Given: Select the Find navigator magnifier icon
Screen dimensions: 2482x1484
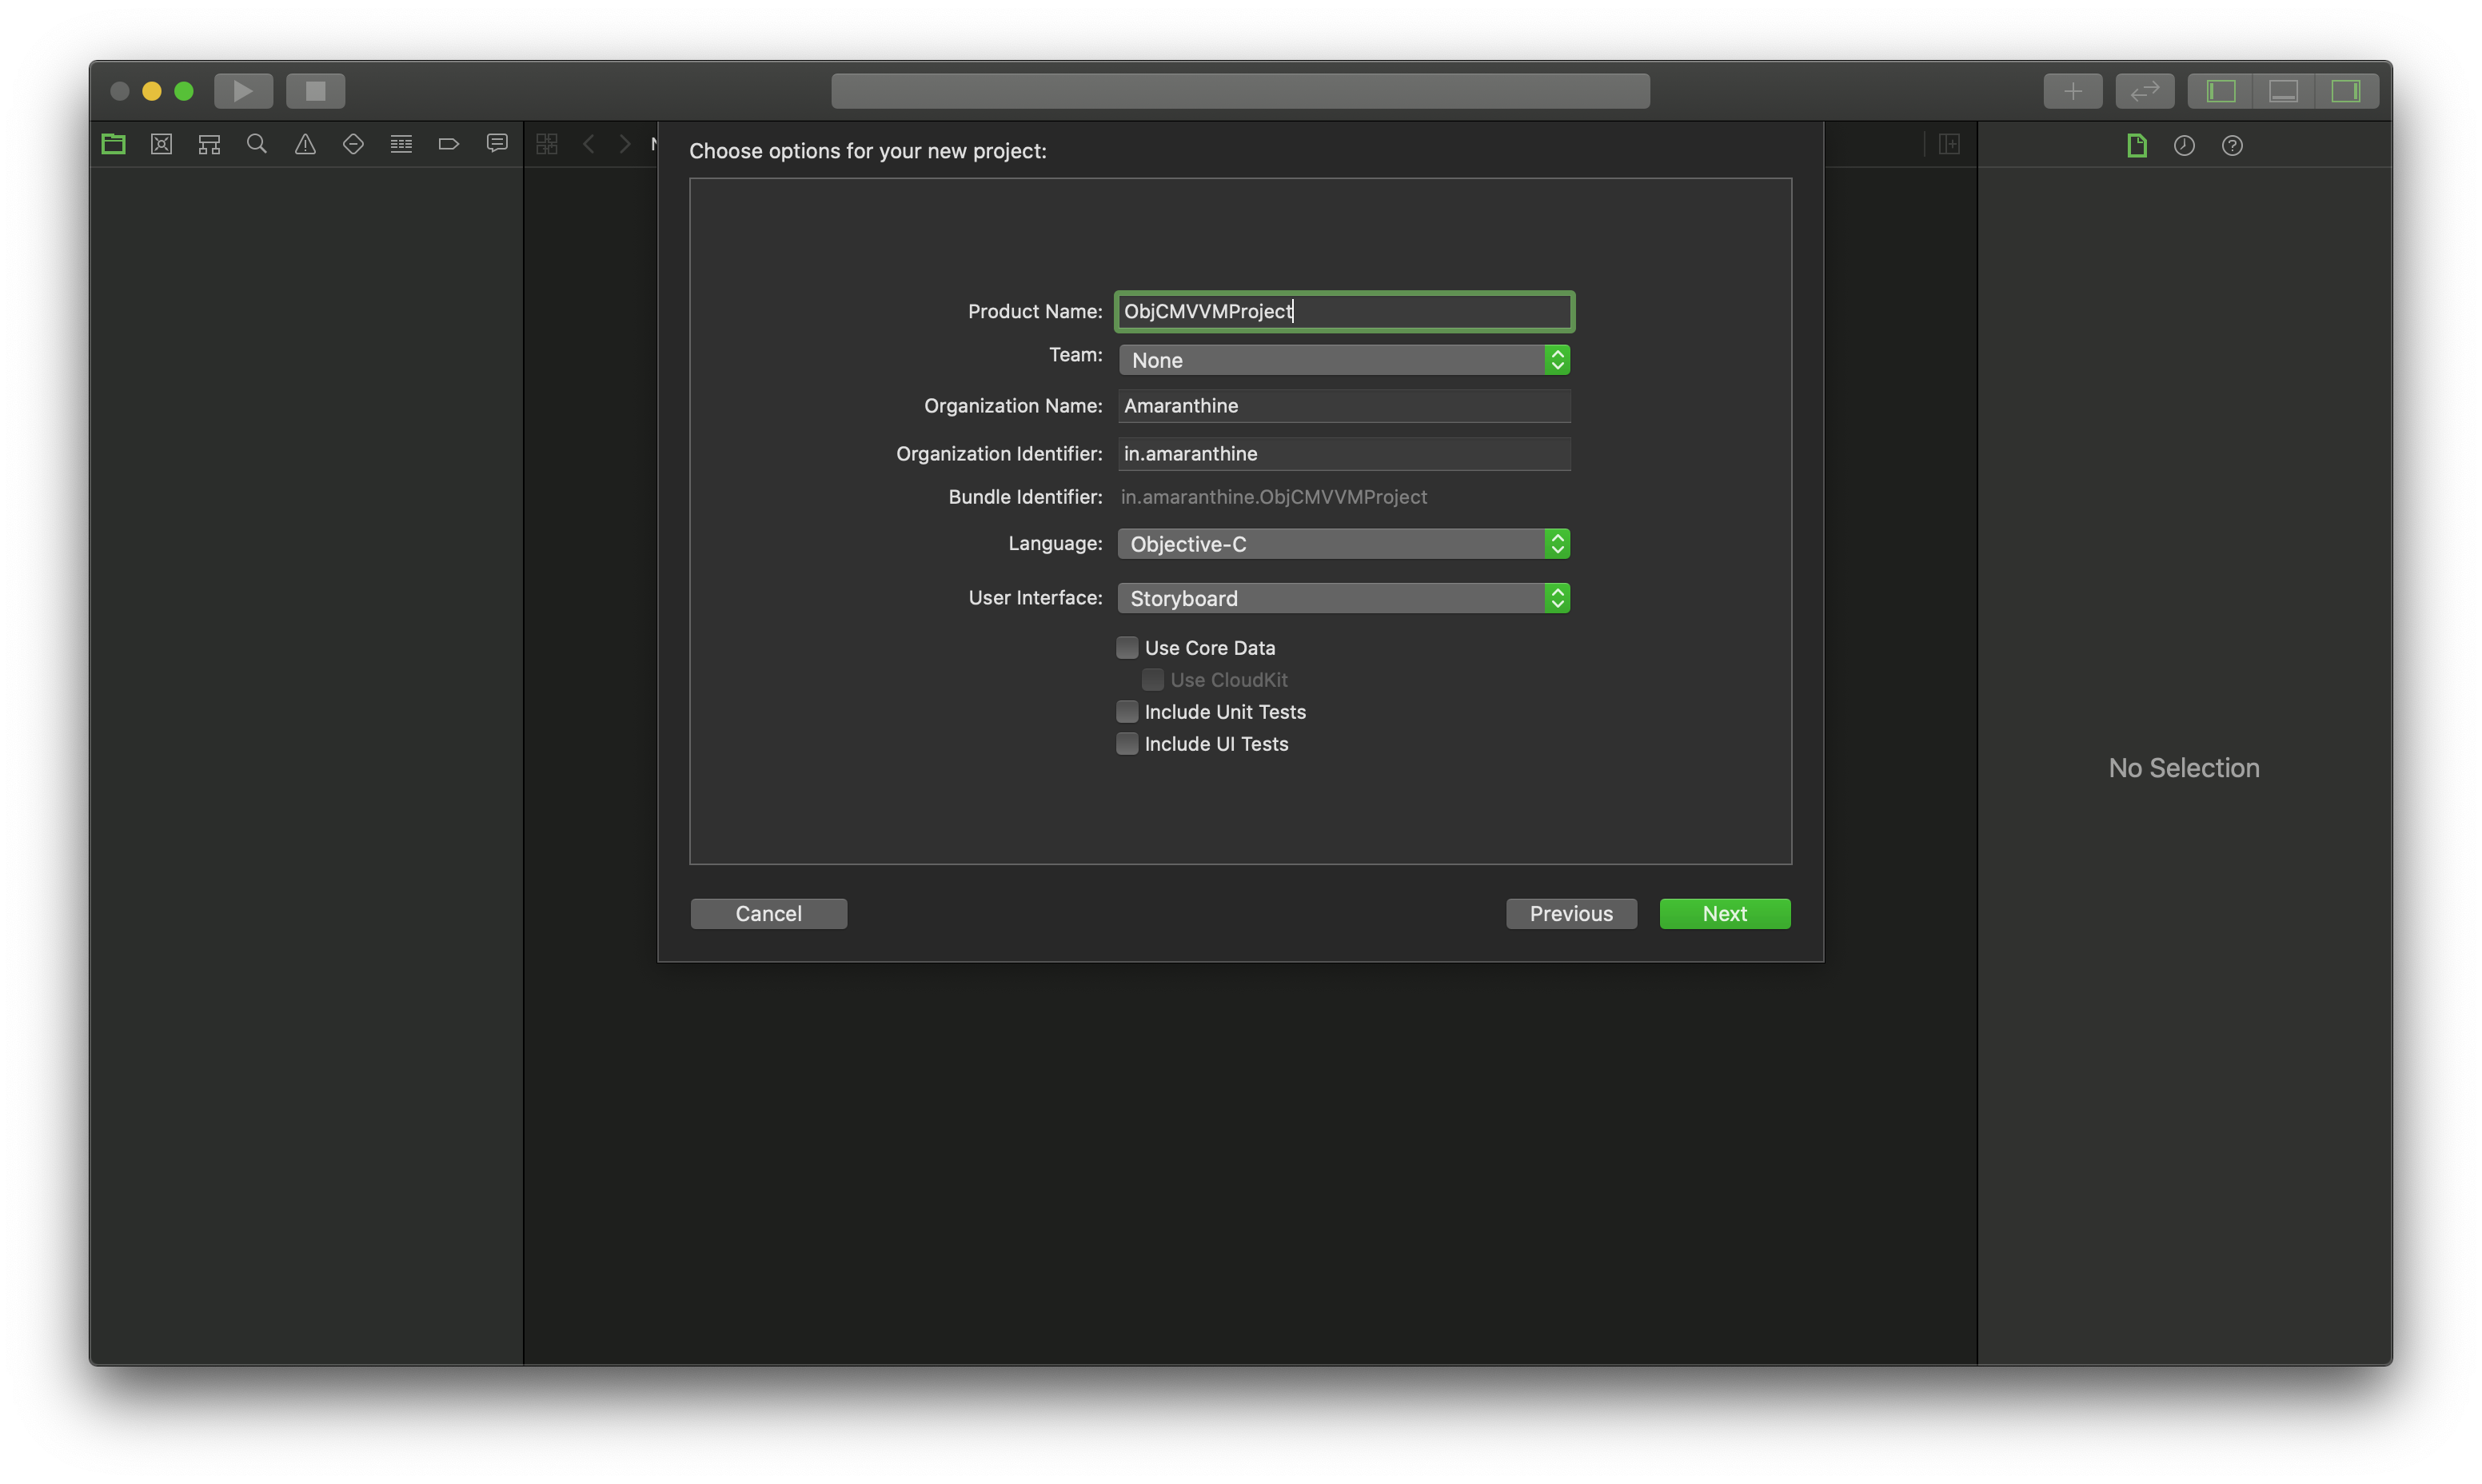Looking at the screenshot, I should [x=256, y=144].
